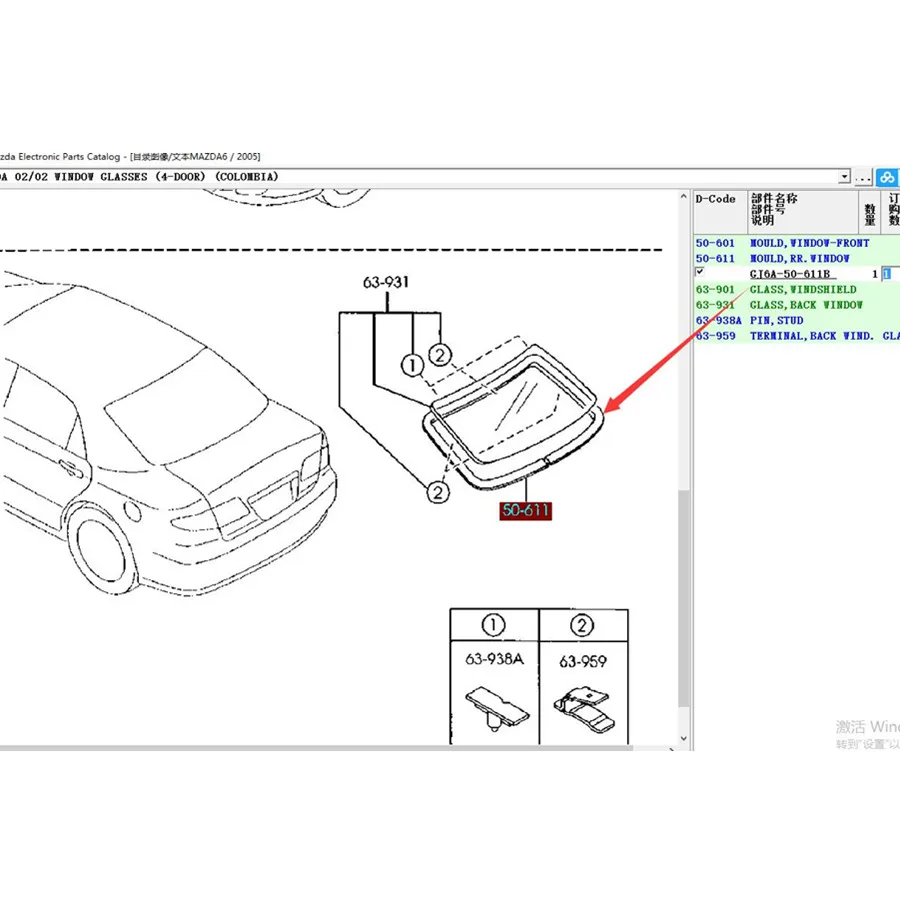Select the 63-959 terminal illustration
900x900 pixels.
[x=583, y=711]
